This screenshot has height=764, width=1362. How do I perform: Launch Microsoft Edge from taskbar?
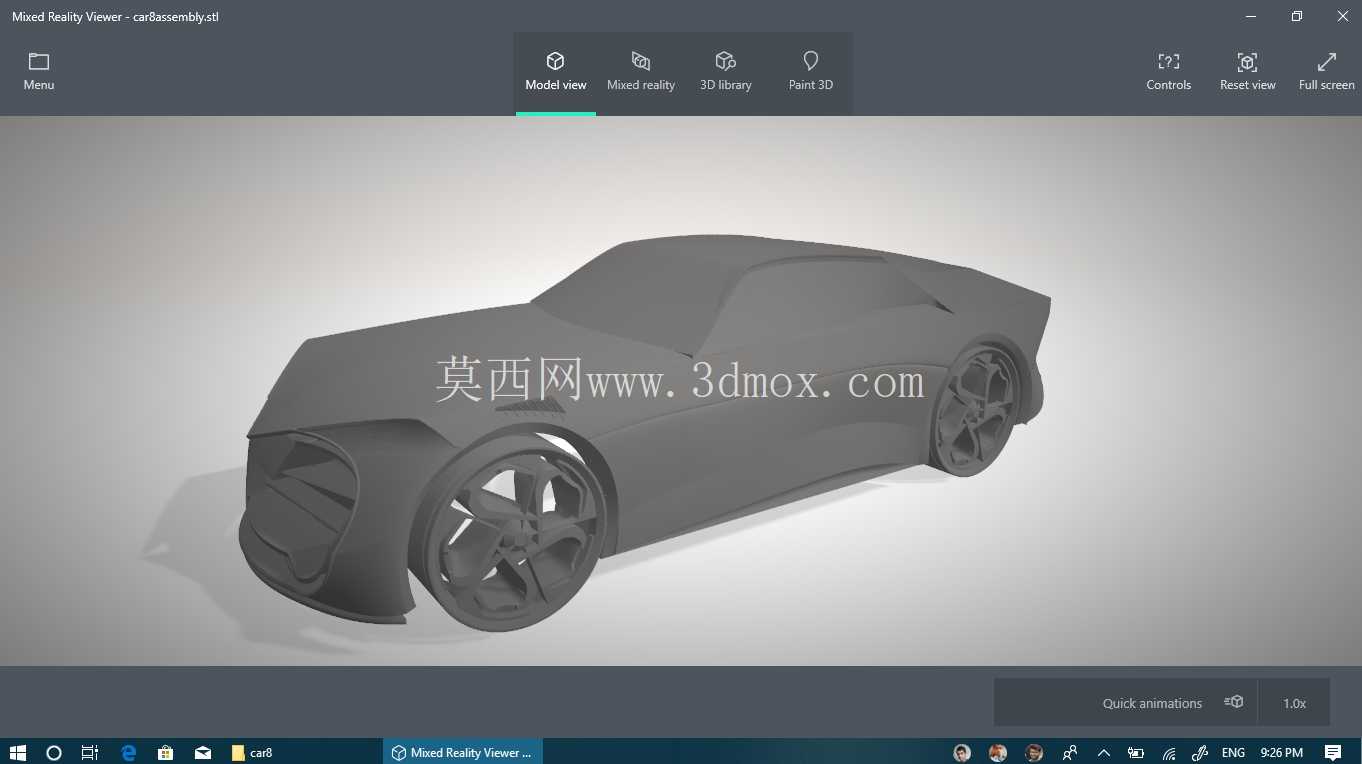coord(128,752)
